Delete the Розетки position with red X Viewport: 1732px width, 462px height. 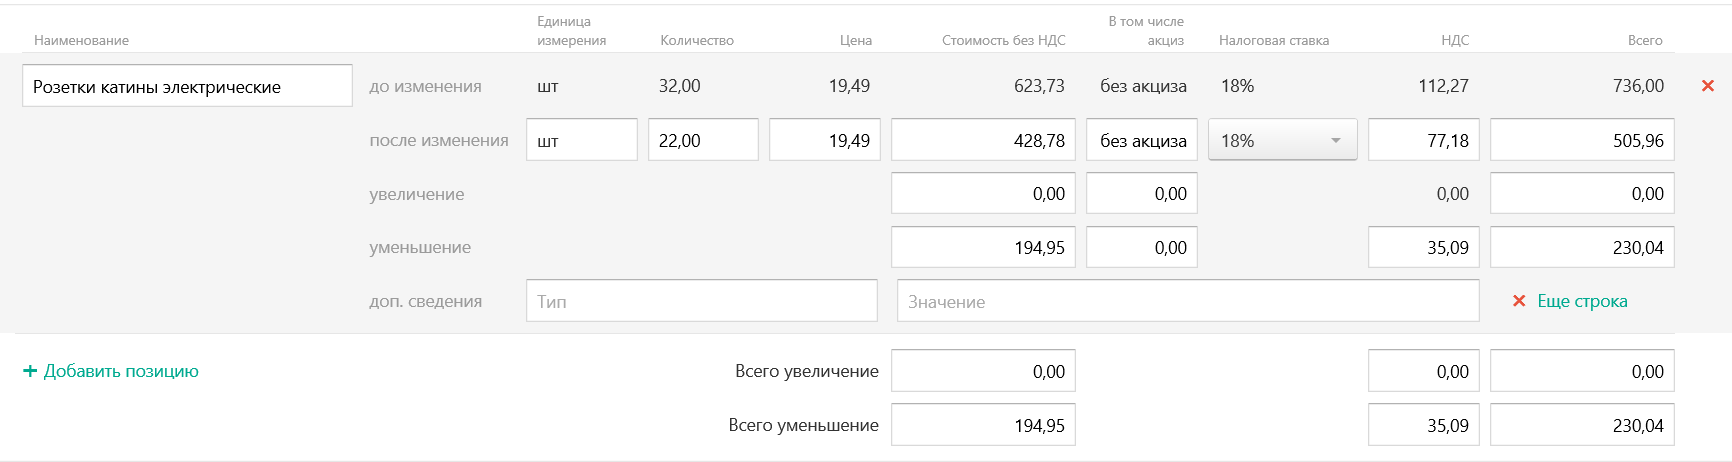(x=1708, y=86)
